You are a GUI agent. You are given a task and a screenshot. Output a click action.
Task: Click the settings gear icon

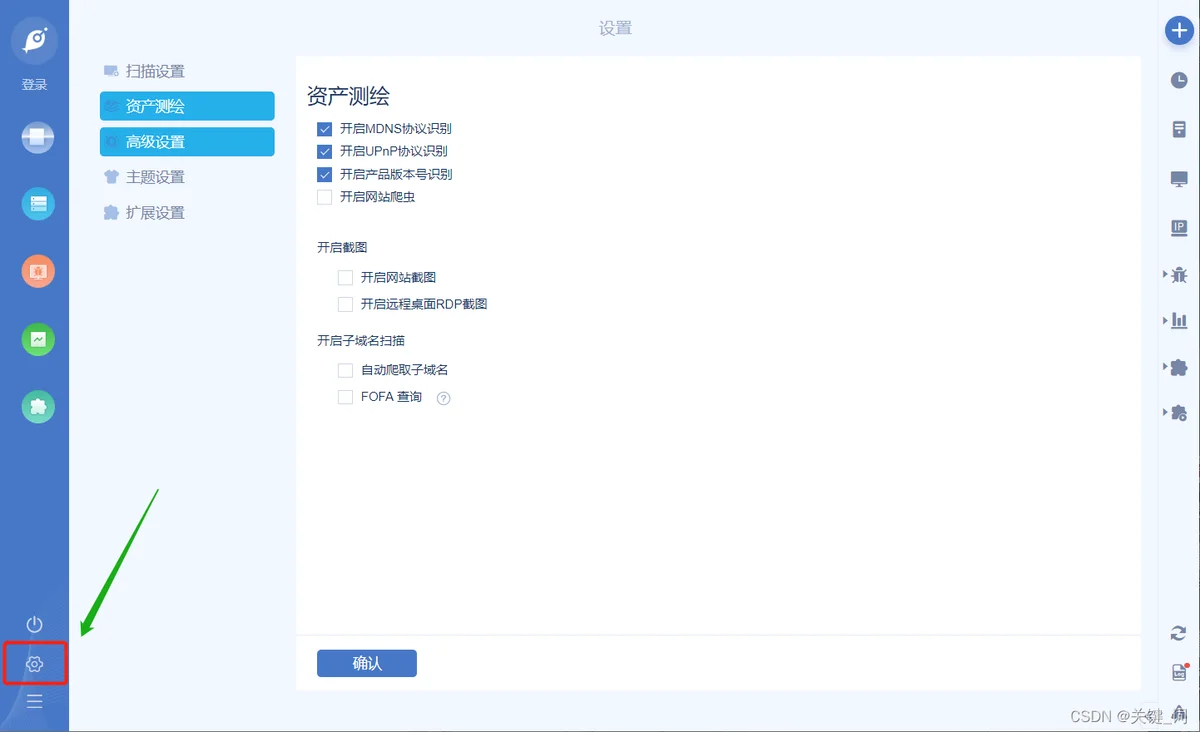click(x=35, y=664)
